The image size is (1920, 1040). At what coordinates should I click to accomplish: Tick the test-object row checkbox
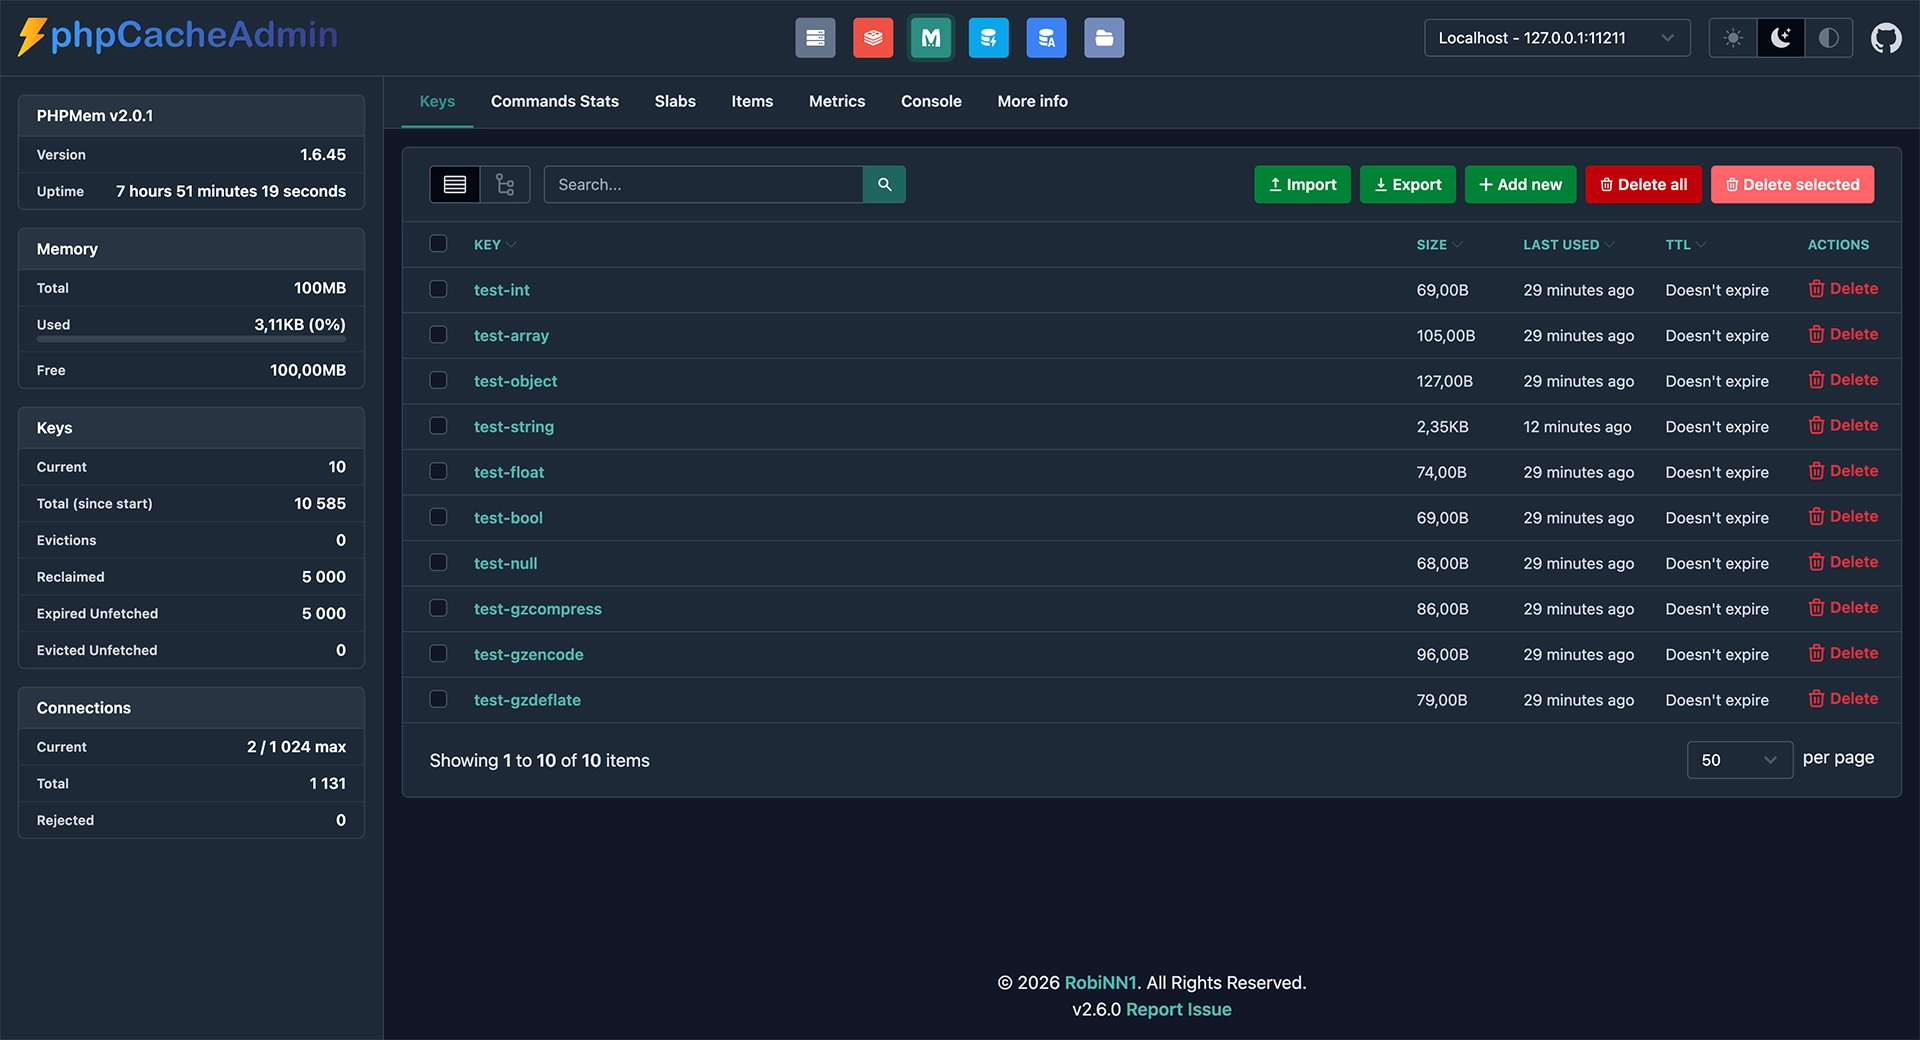(438, 380)
